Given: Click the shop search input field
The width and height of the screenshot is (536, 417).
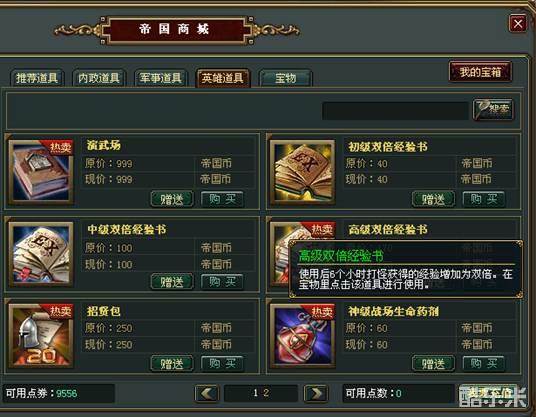Looking at the screenshot, I should 395,110.
